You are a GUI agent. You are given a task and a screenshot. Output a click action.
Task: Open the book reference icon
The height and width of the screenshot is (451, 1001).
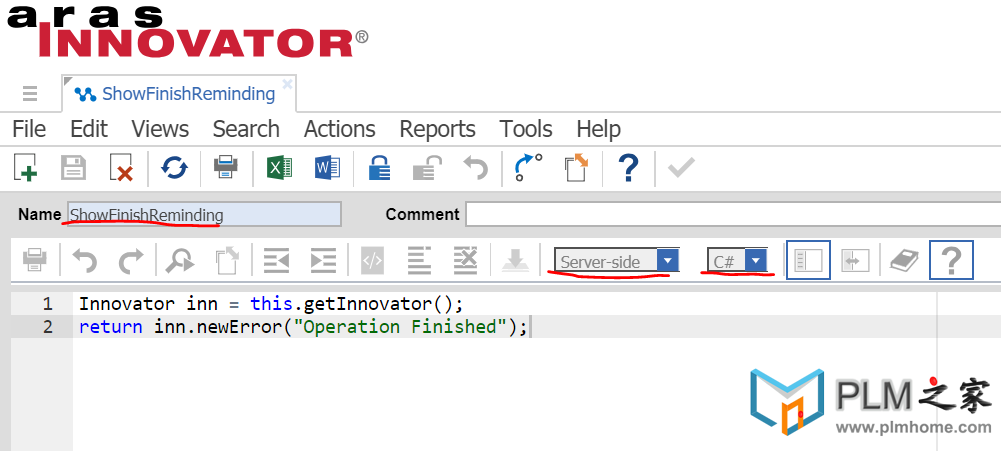[904, 260]
